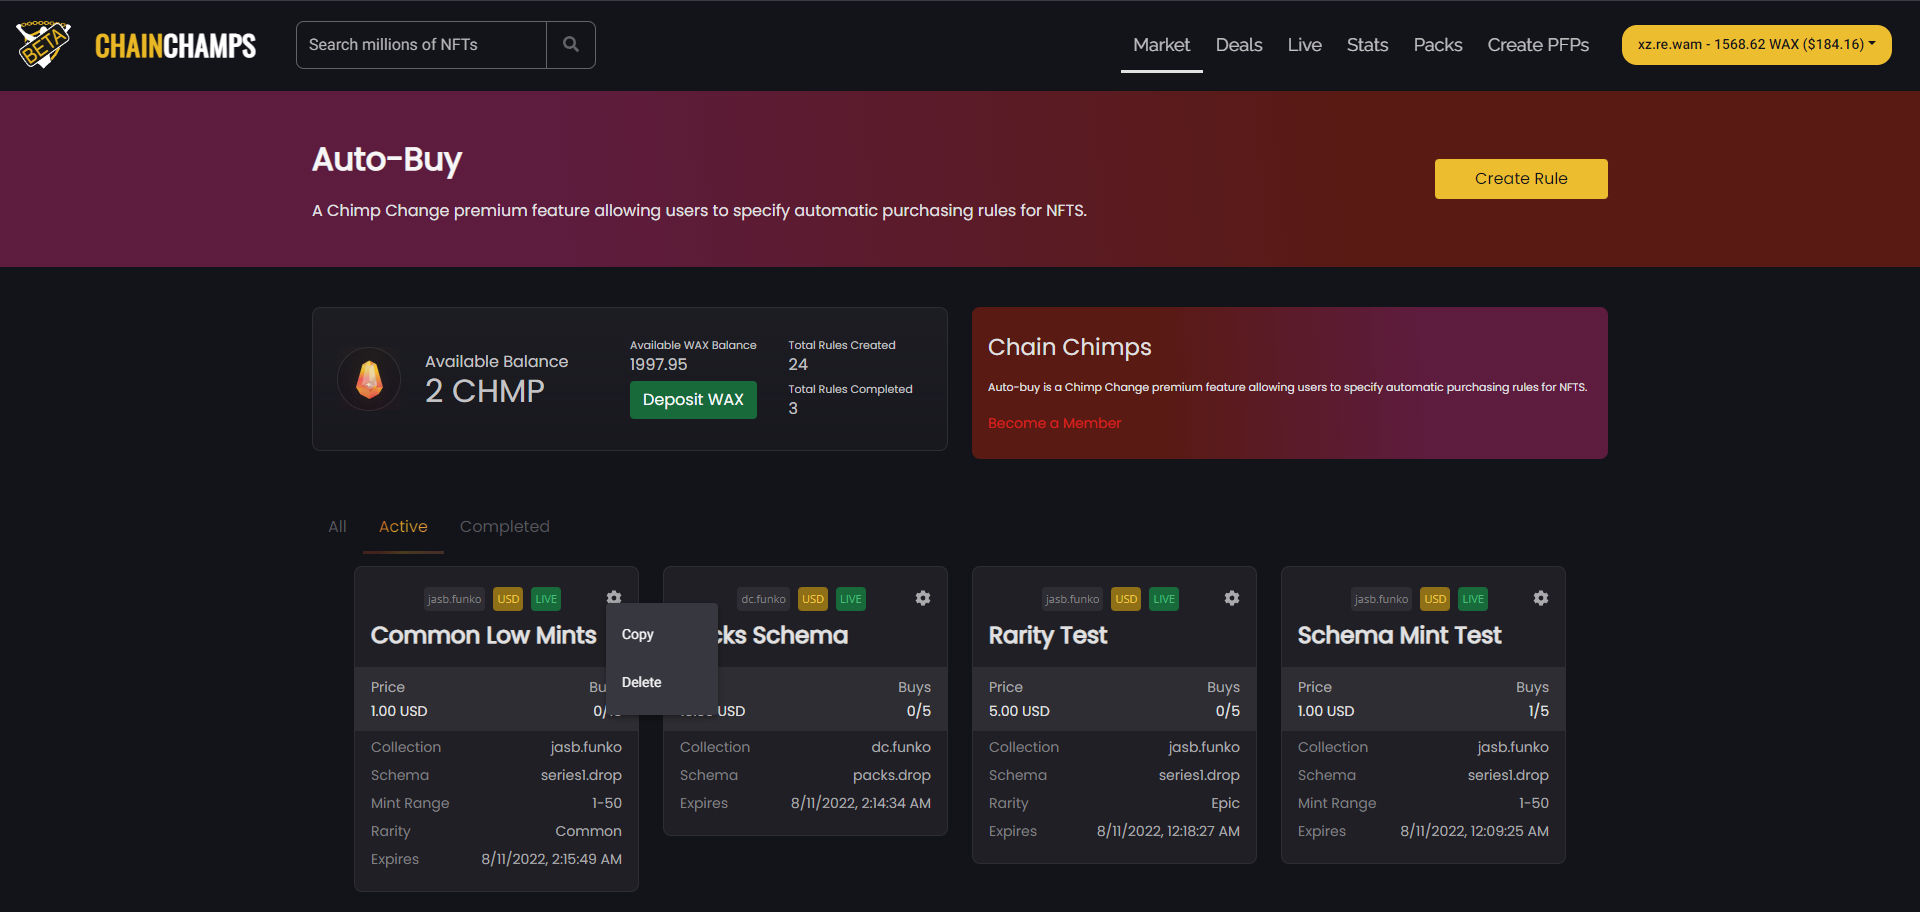Follow the Become a Member link

point(1055,423)
